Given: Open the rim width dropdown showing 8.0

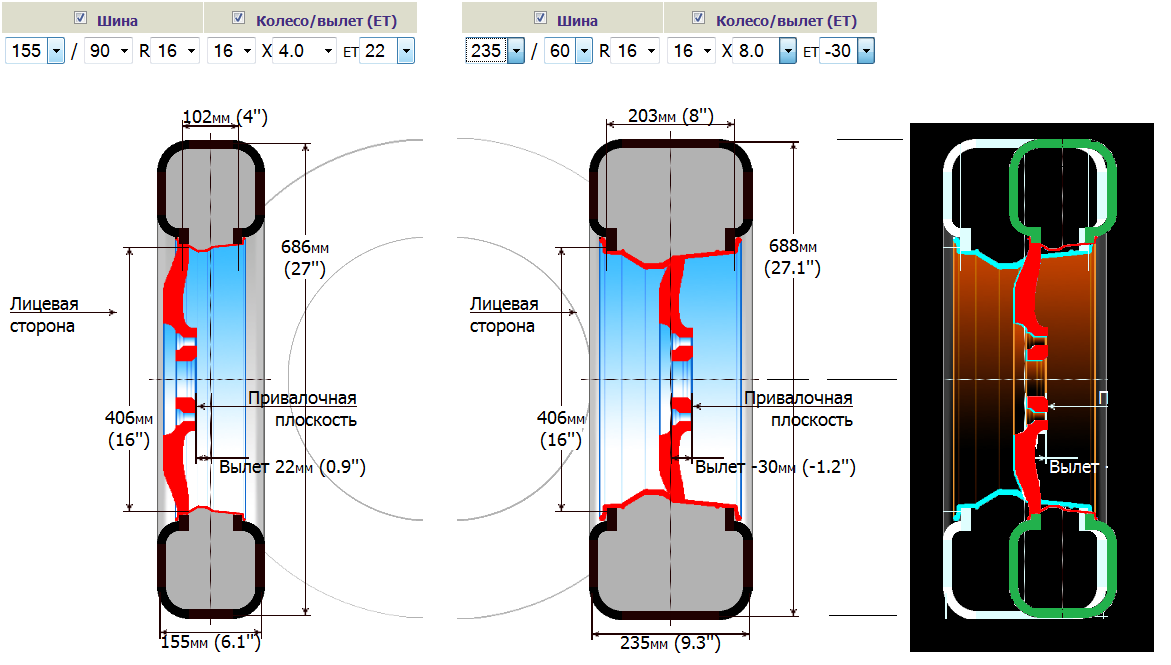Looking at the screenshot, I should pyautogui.click(x=765, y=51).
